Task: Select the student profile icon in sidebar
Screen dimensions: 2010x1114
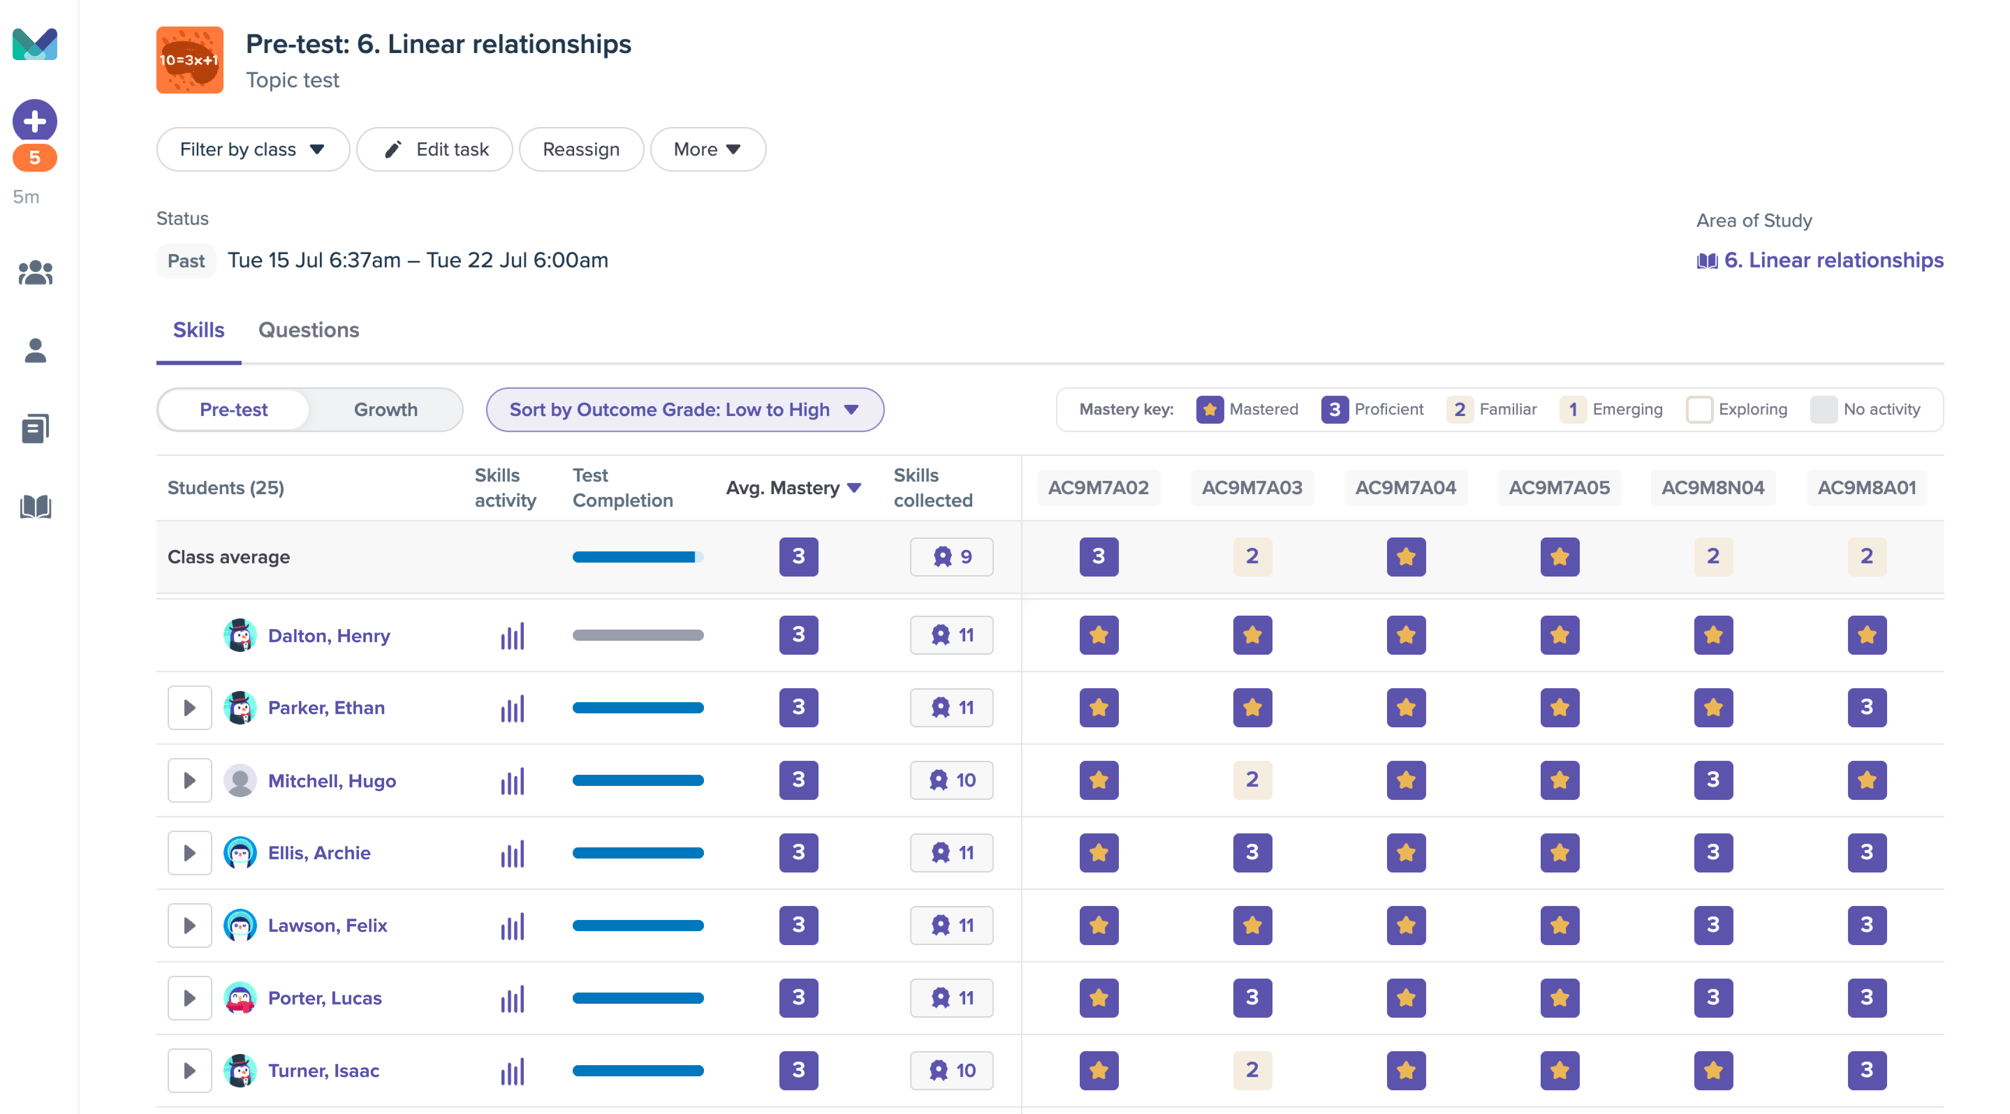Action: [34, 350]
